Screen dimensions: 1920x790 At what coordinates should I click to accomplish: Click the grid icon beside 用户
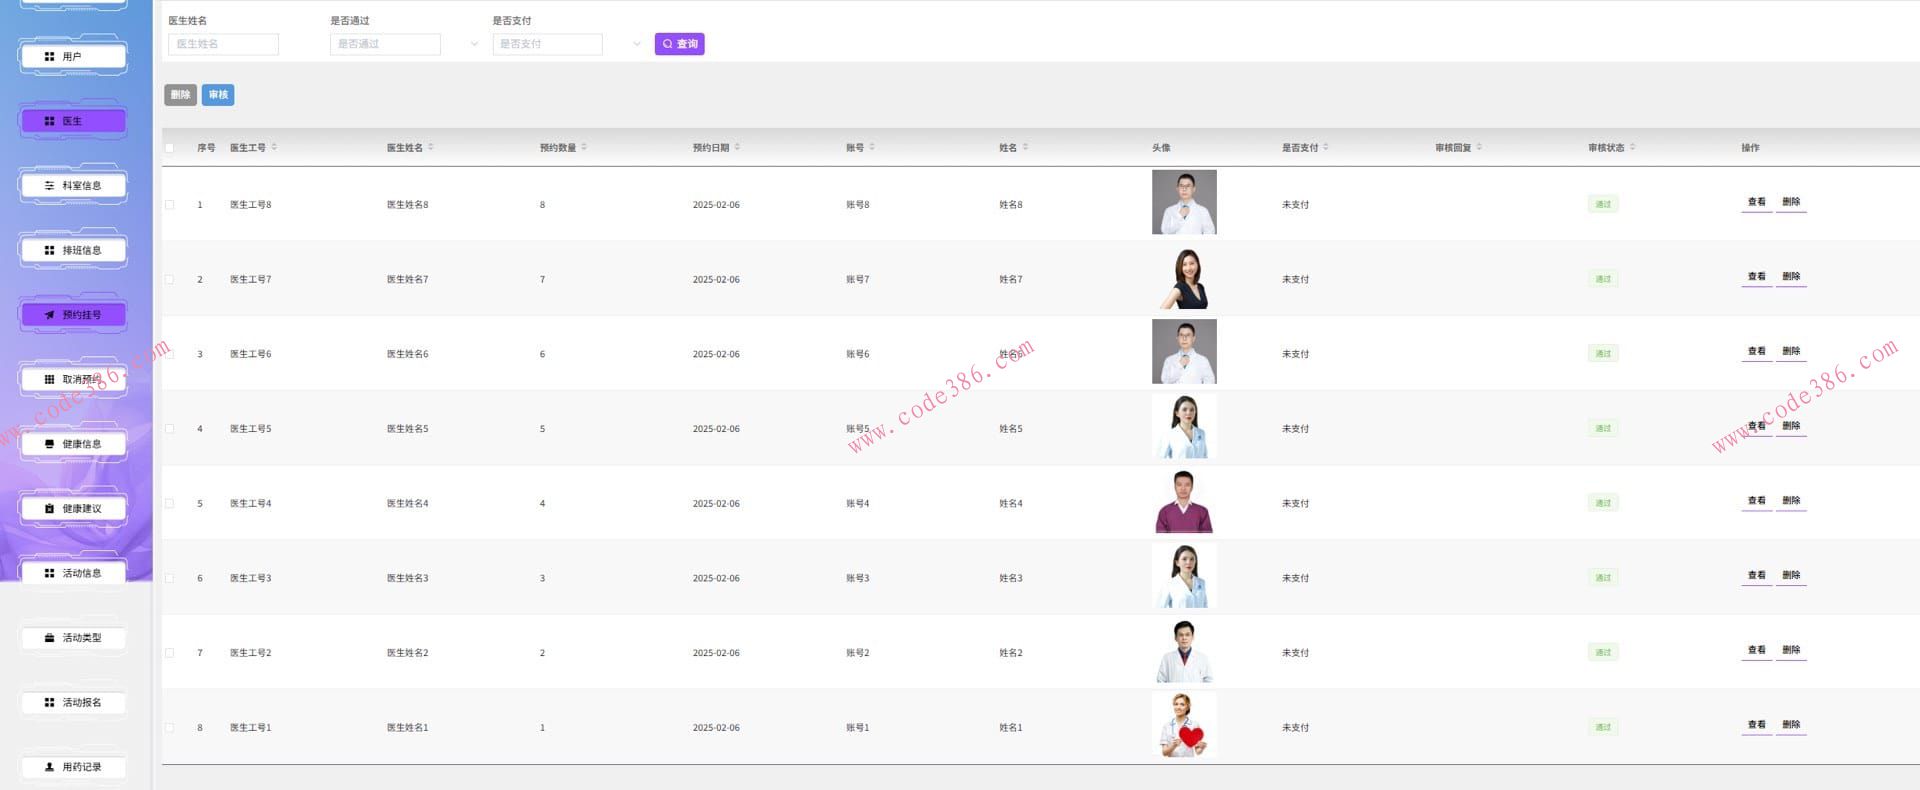tap(49, 57)
